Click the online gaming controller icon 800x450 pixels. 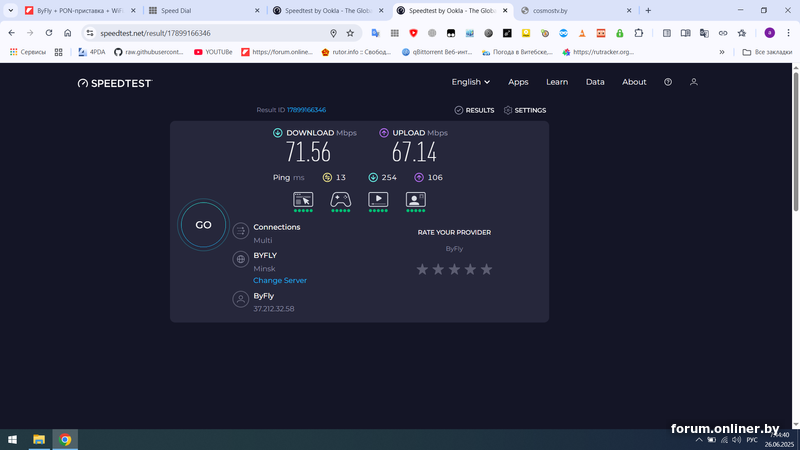tap(341, 199)
